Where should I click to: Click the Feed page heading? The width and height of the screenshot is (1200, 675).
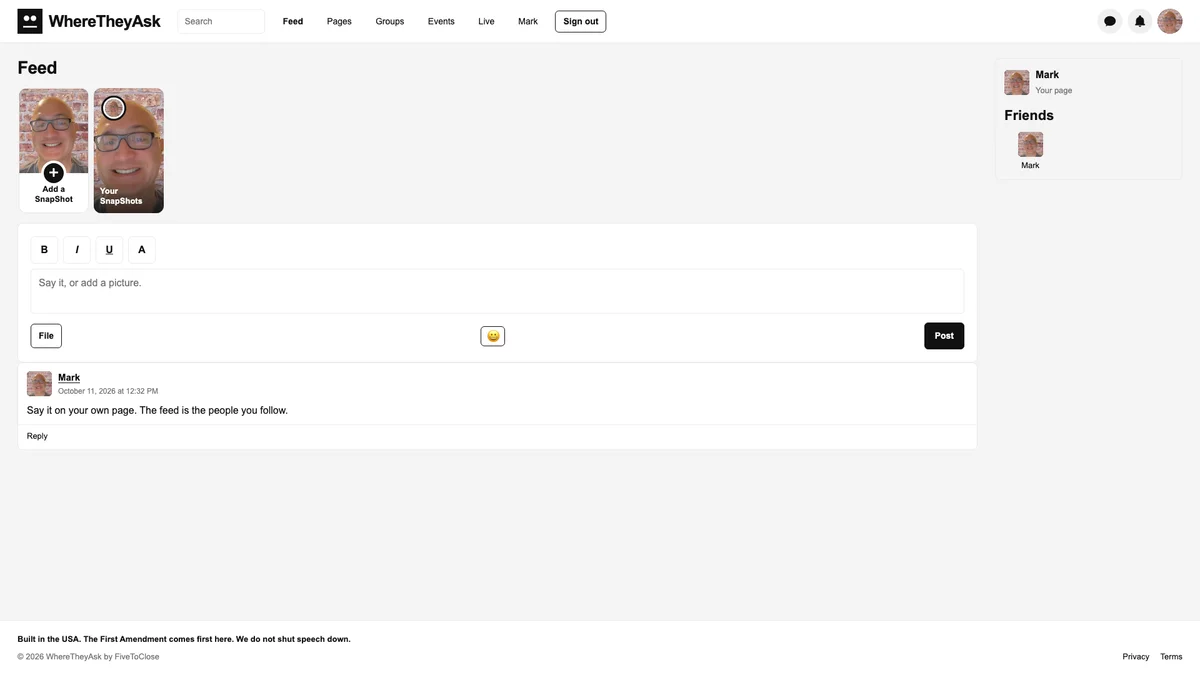37,68
